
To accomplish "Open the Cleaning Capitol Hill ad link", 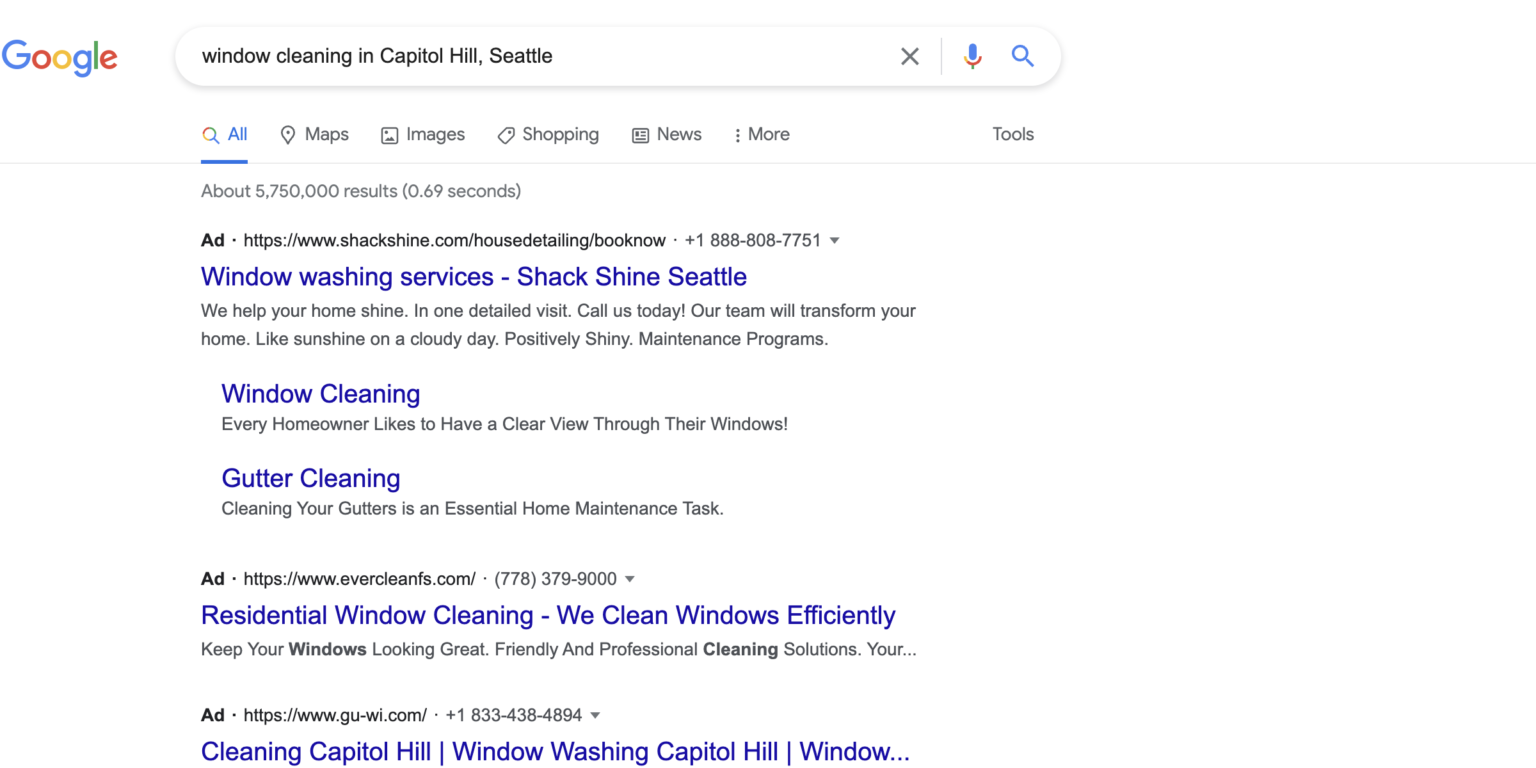I will (x=555, y=751).
